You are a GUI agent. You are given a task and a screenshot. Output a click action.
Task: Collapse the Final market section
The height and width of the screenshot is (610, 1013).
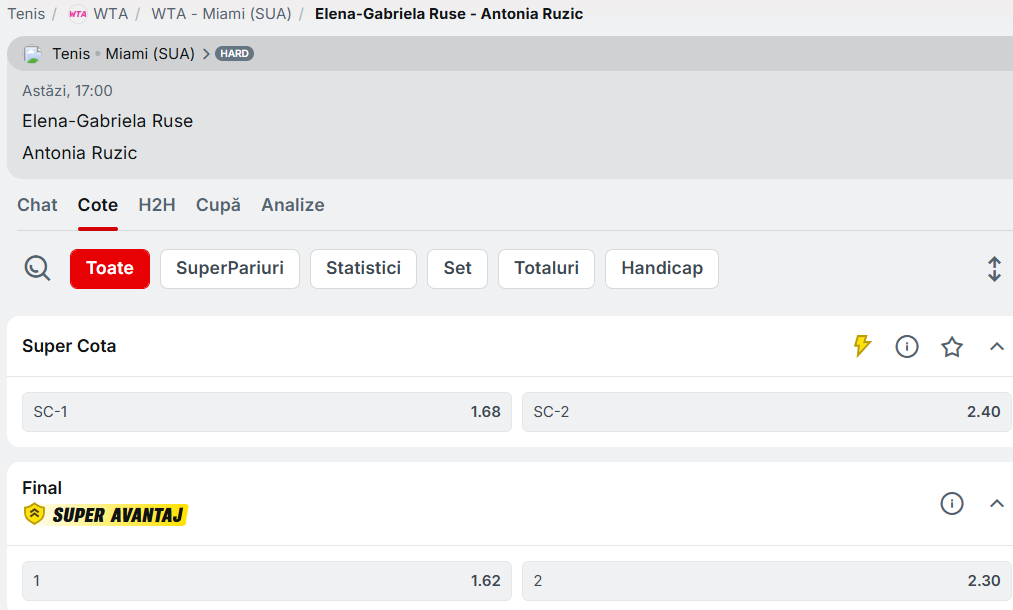(996, 503)
